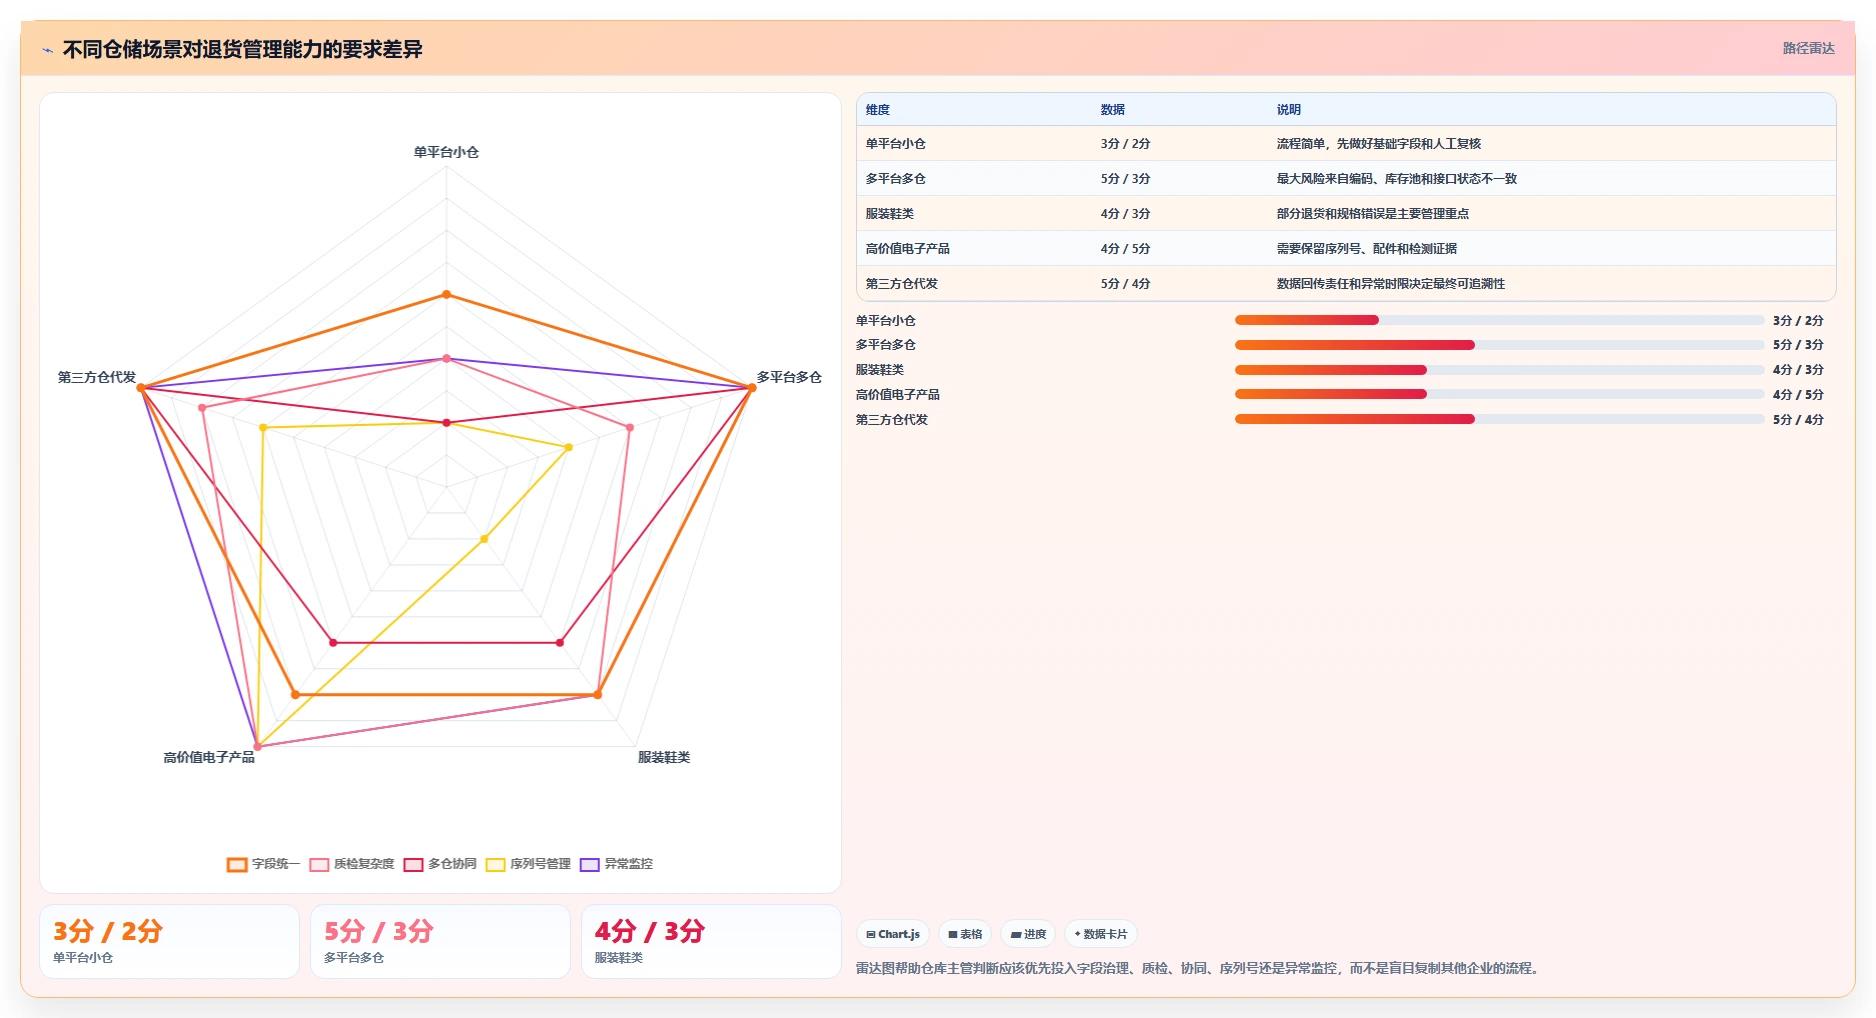Select the 服装鞋类 cell in the table

[x=890, y=214]
